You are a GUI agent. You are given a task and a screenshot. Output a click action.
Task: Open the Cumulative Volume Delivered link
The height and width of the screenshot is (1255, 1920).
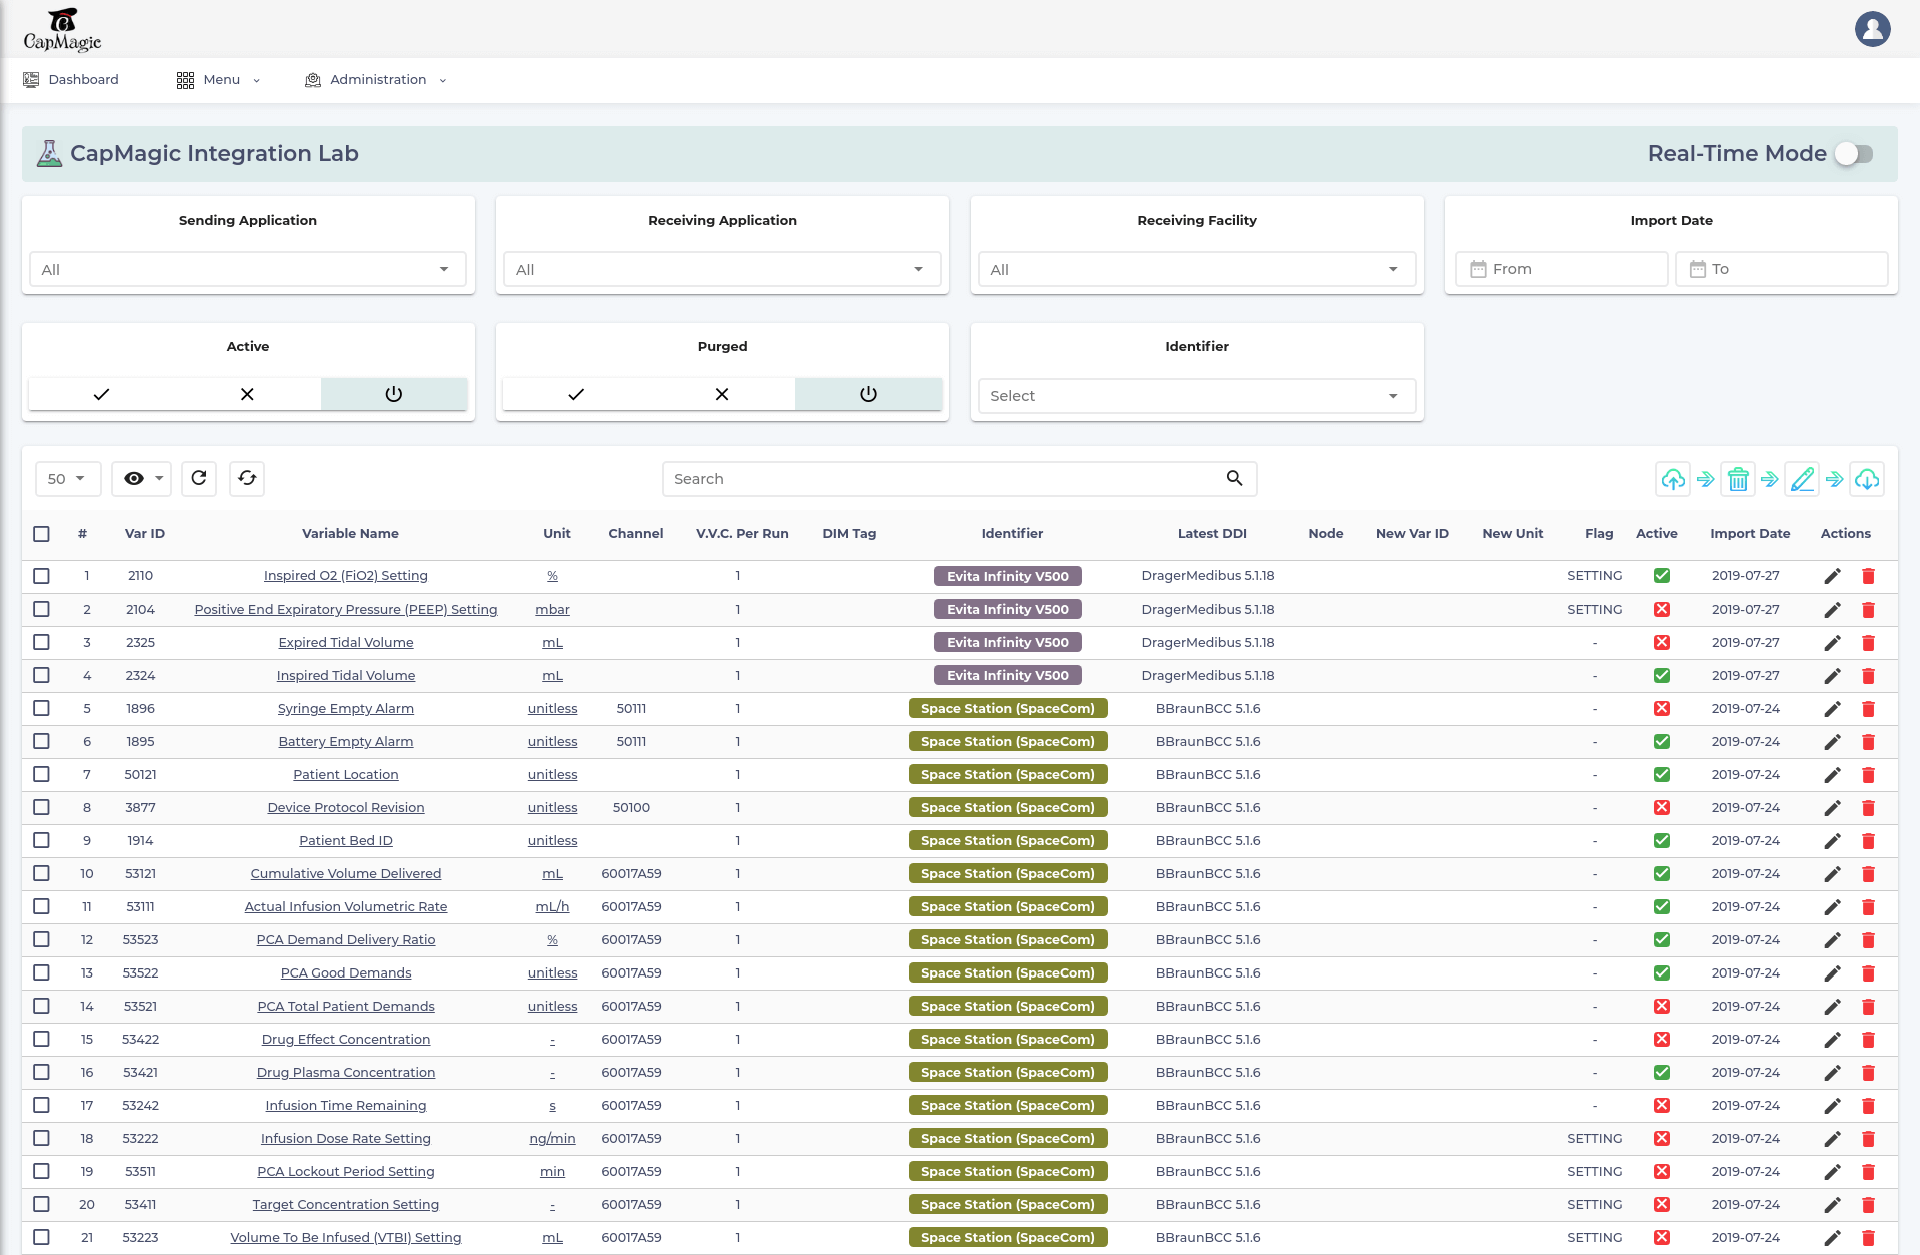click(346, 873)
